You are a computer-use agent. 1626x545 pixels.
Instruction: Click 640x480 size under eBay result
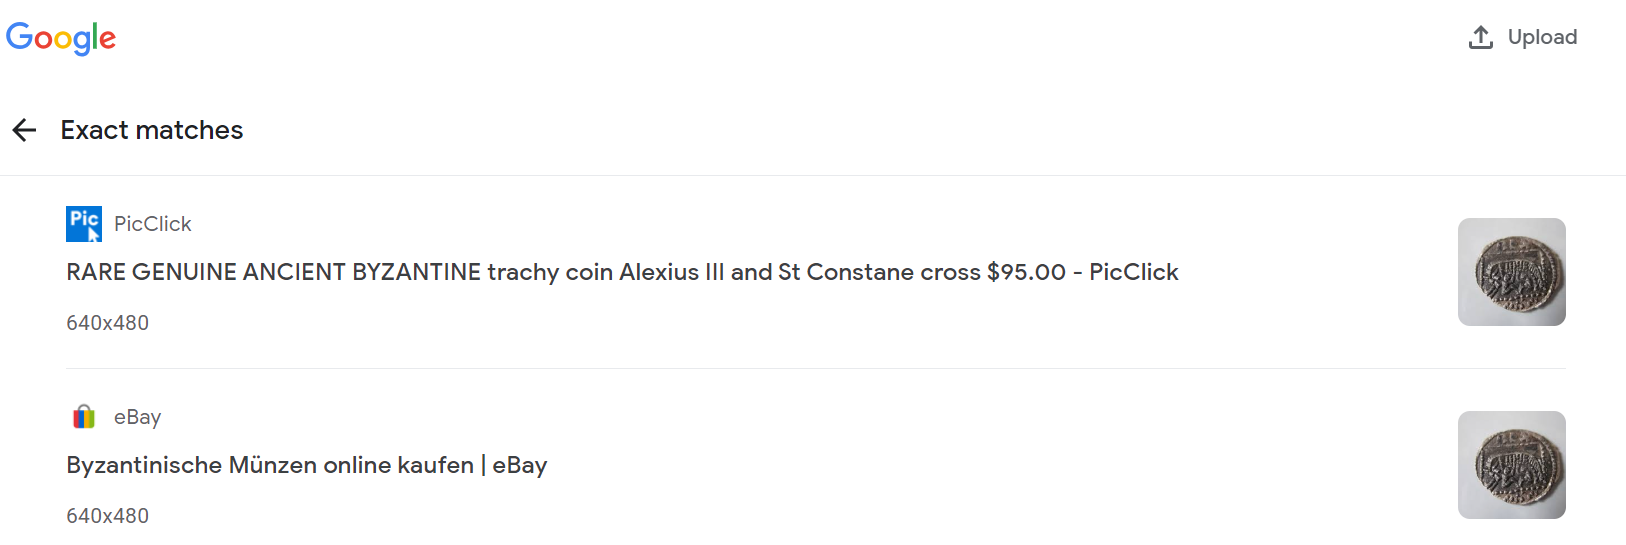(107, 516)
